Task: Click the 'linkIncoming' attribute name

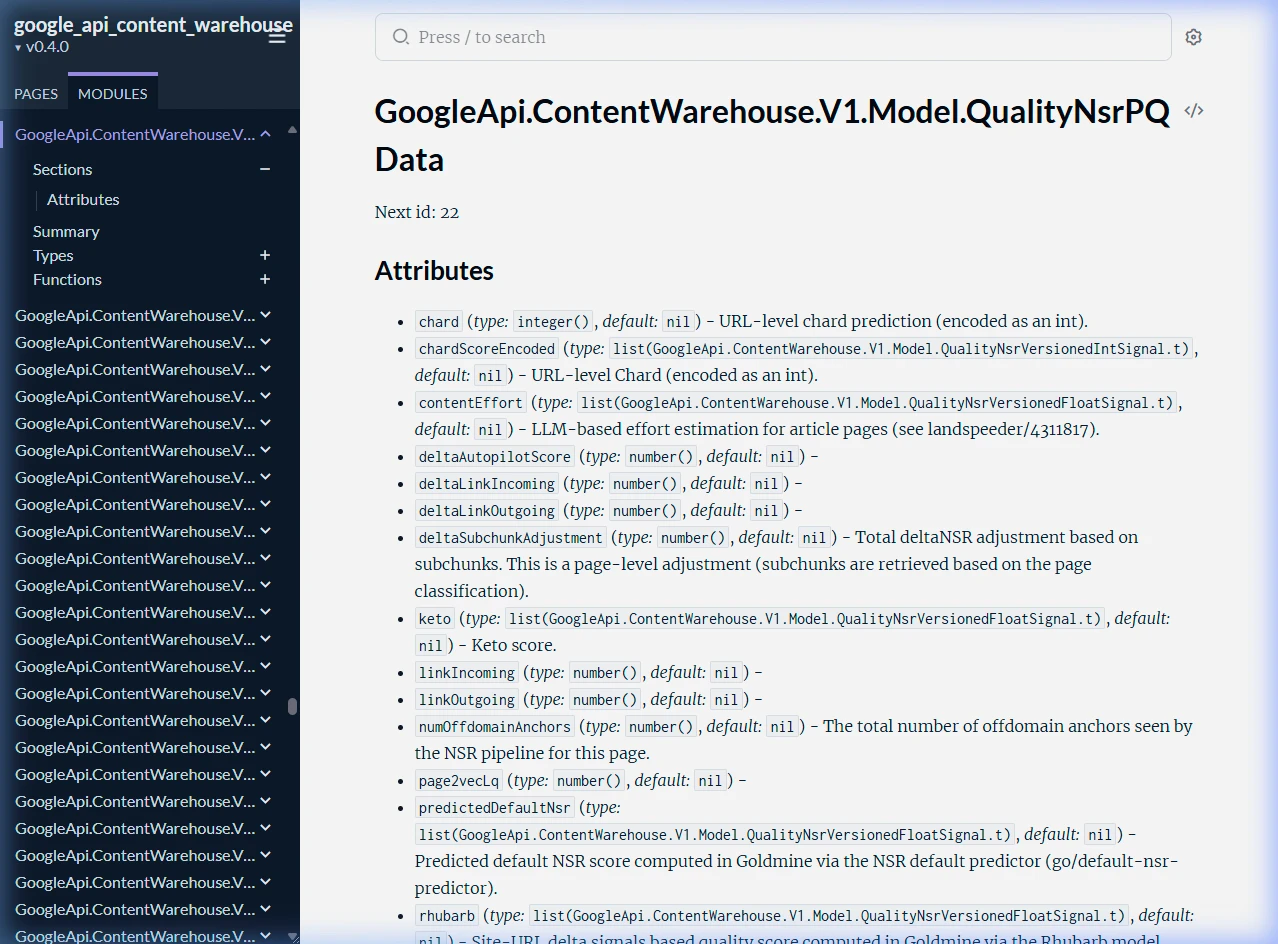Action: pyautogui.click(x=467, y=672)
